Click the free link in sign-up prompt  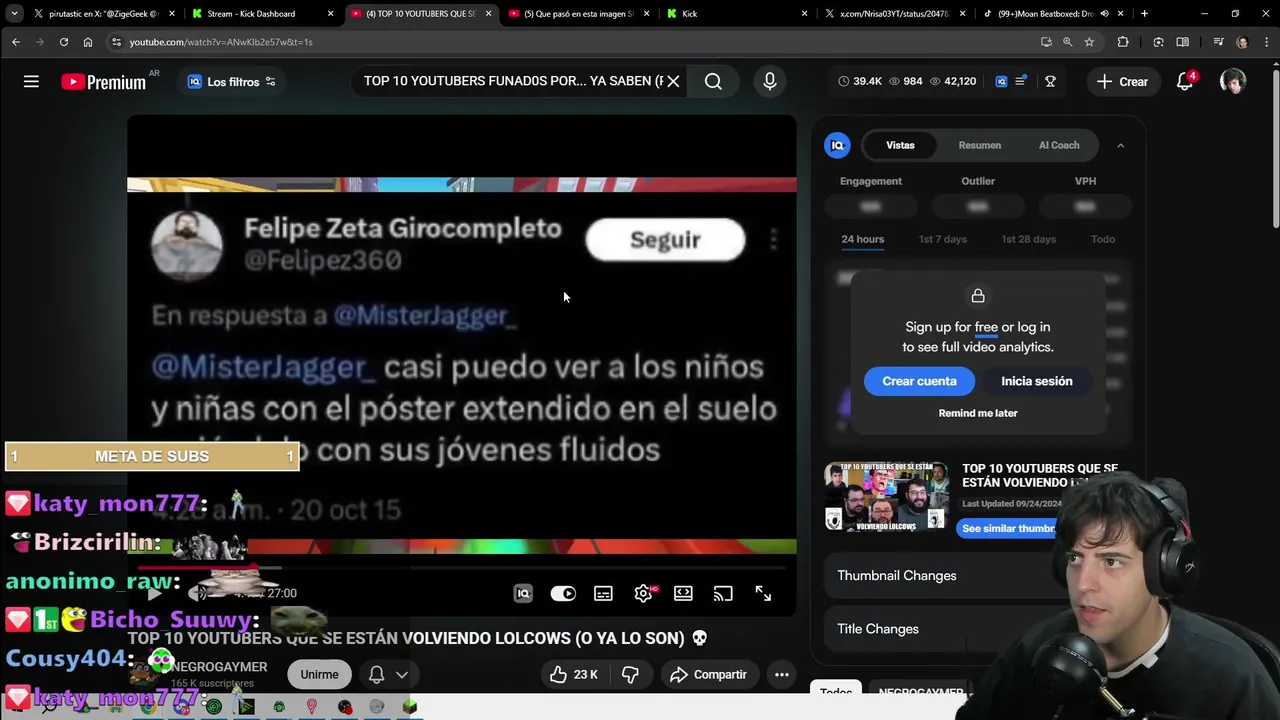986,327
